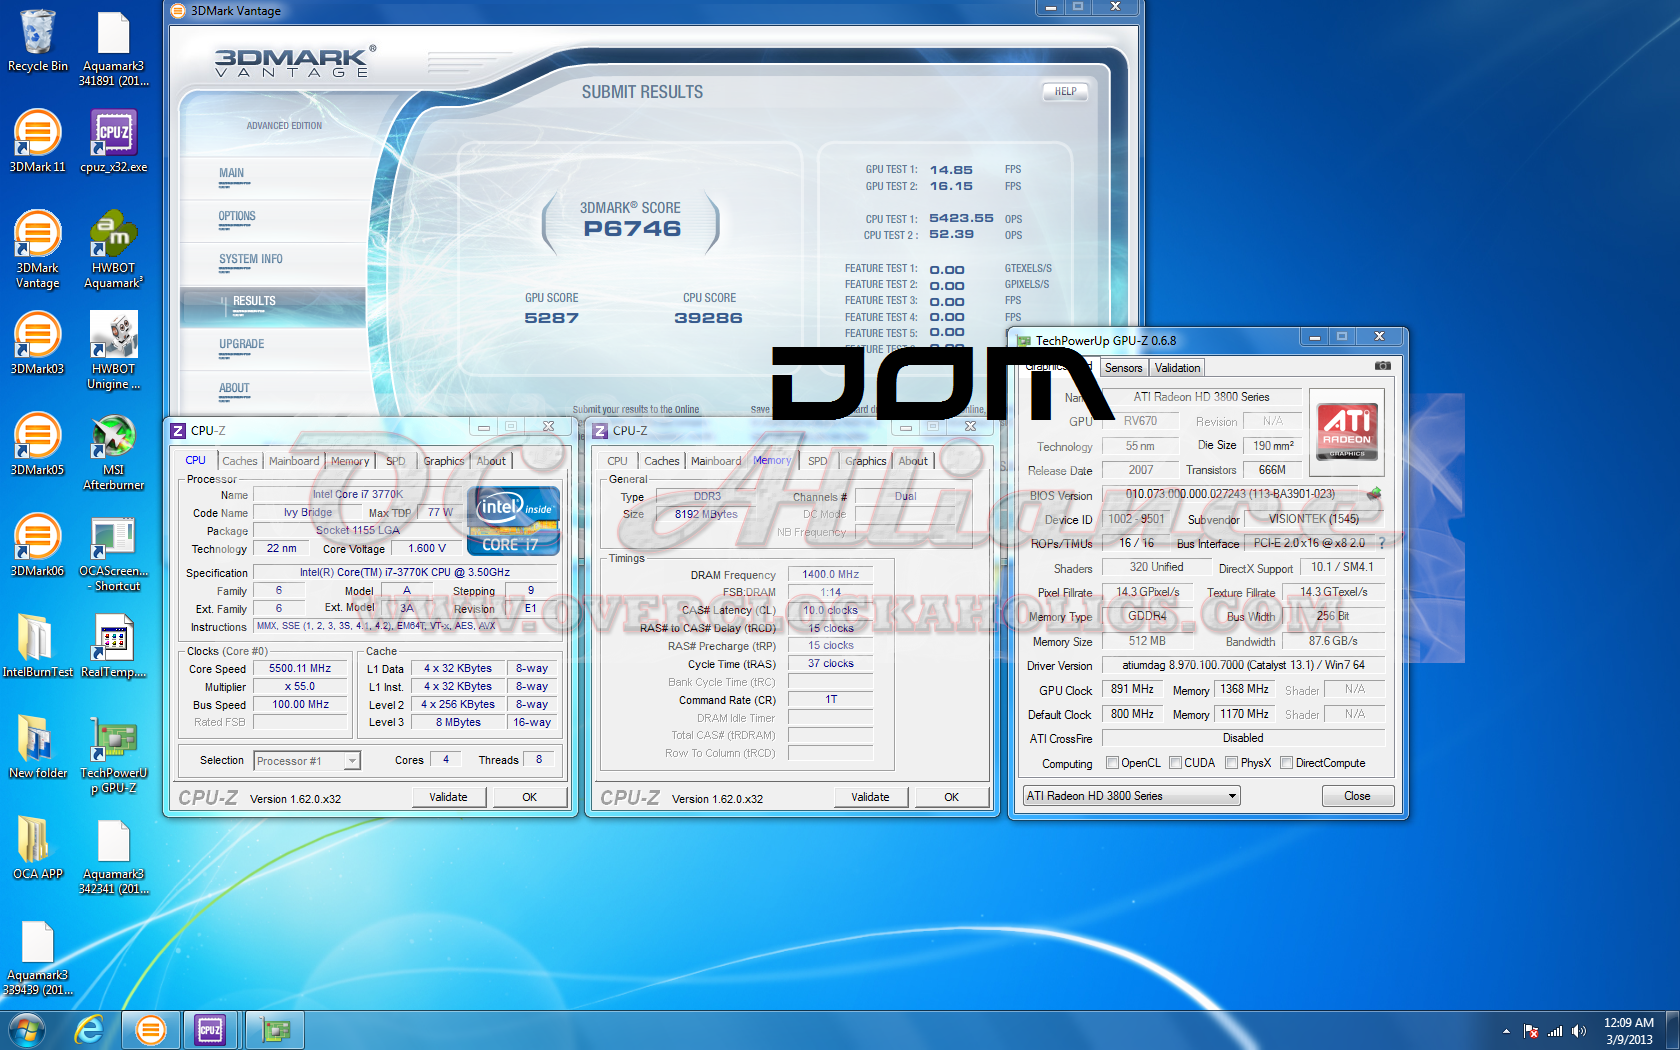Enable the PhysX checkbox in GPU-Z
Screen dimensions: 1680x1050
tap(1231, 763)
